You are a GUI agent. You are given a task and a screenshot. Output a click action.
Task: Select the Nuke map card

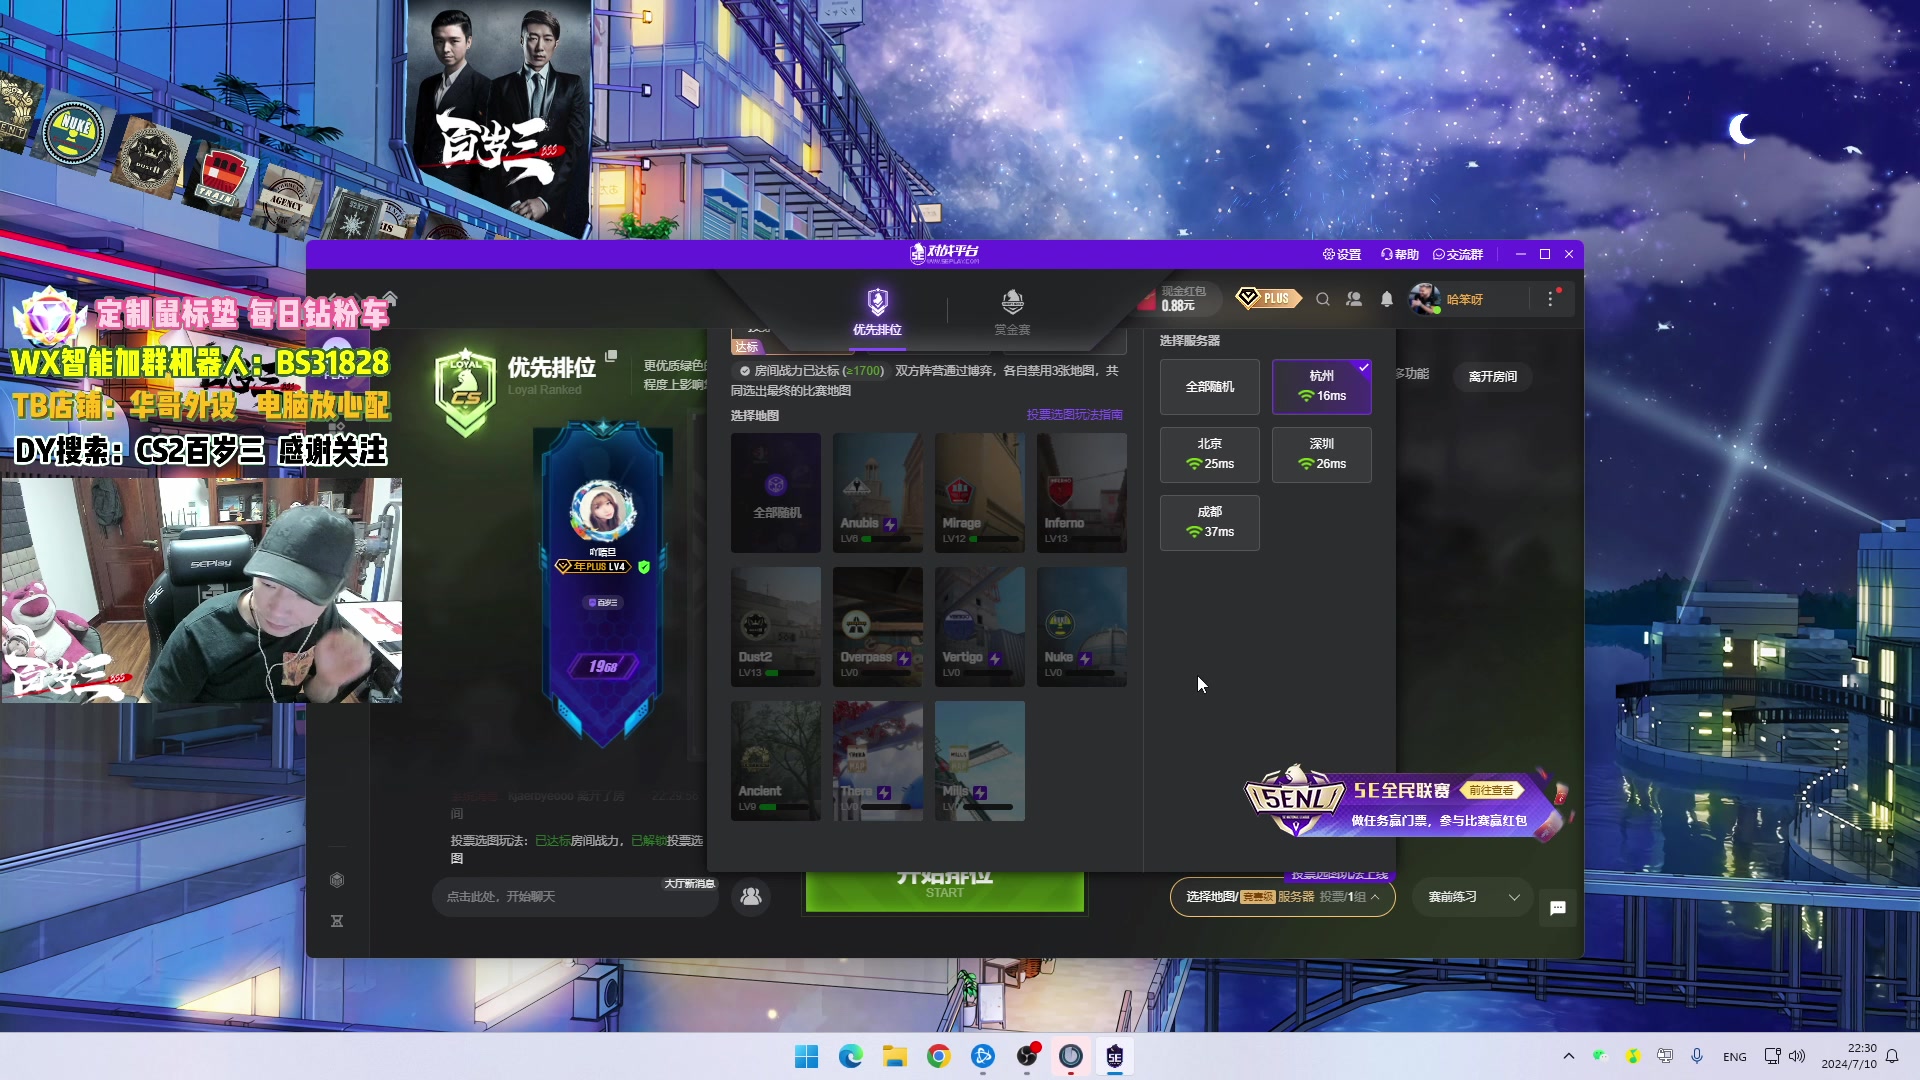1082,627
